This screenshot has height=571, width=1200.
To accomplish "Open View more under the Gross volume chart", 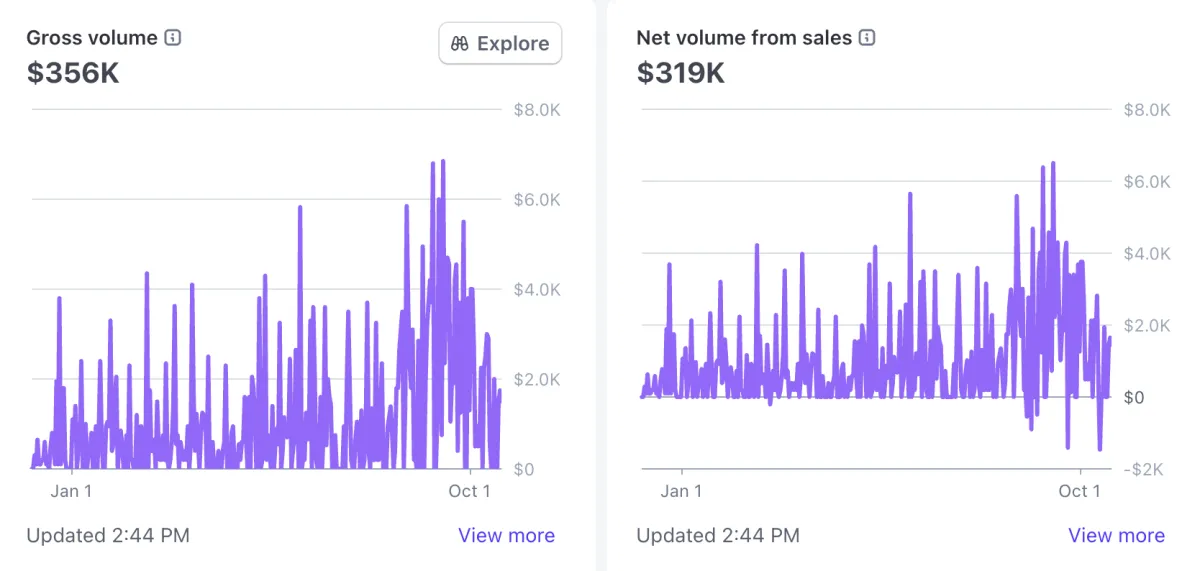I will (x=506, y=535).
